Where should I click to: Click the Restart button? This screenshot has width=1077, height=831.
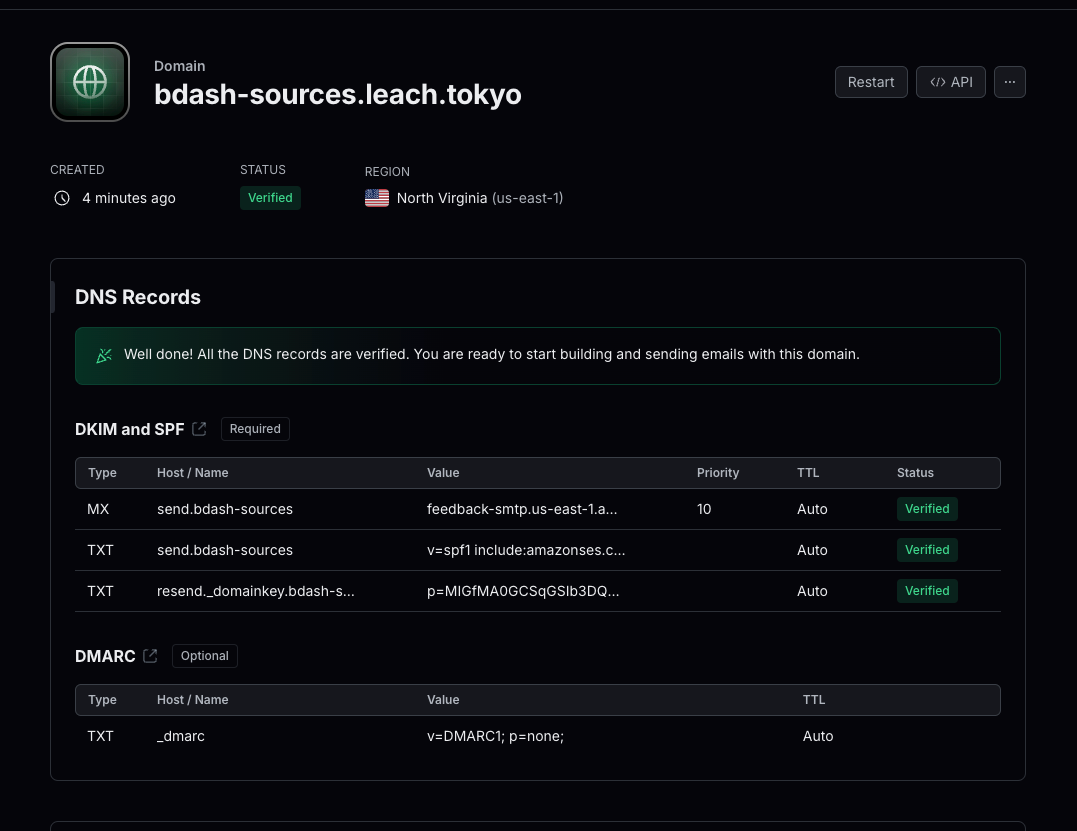click(870, 82)
